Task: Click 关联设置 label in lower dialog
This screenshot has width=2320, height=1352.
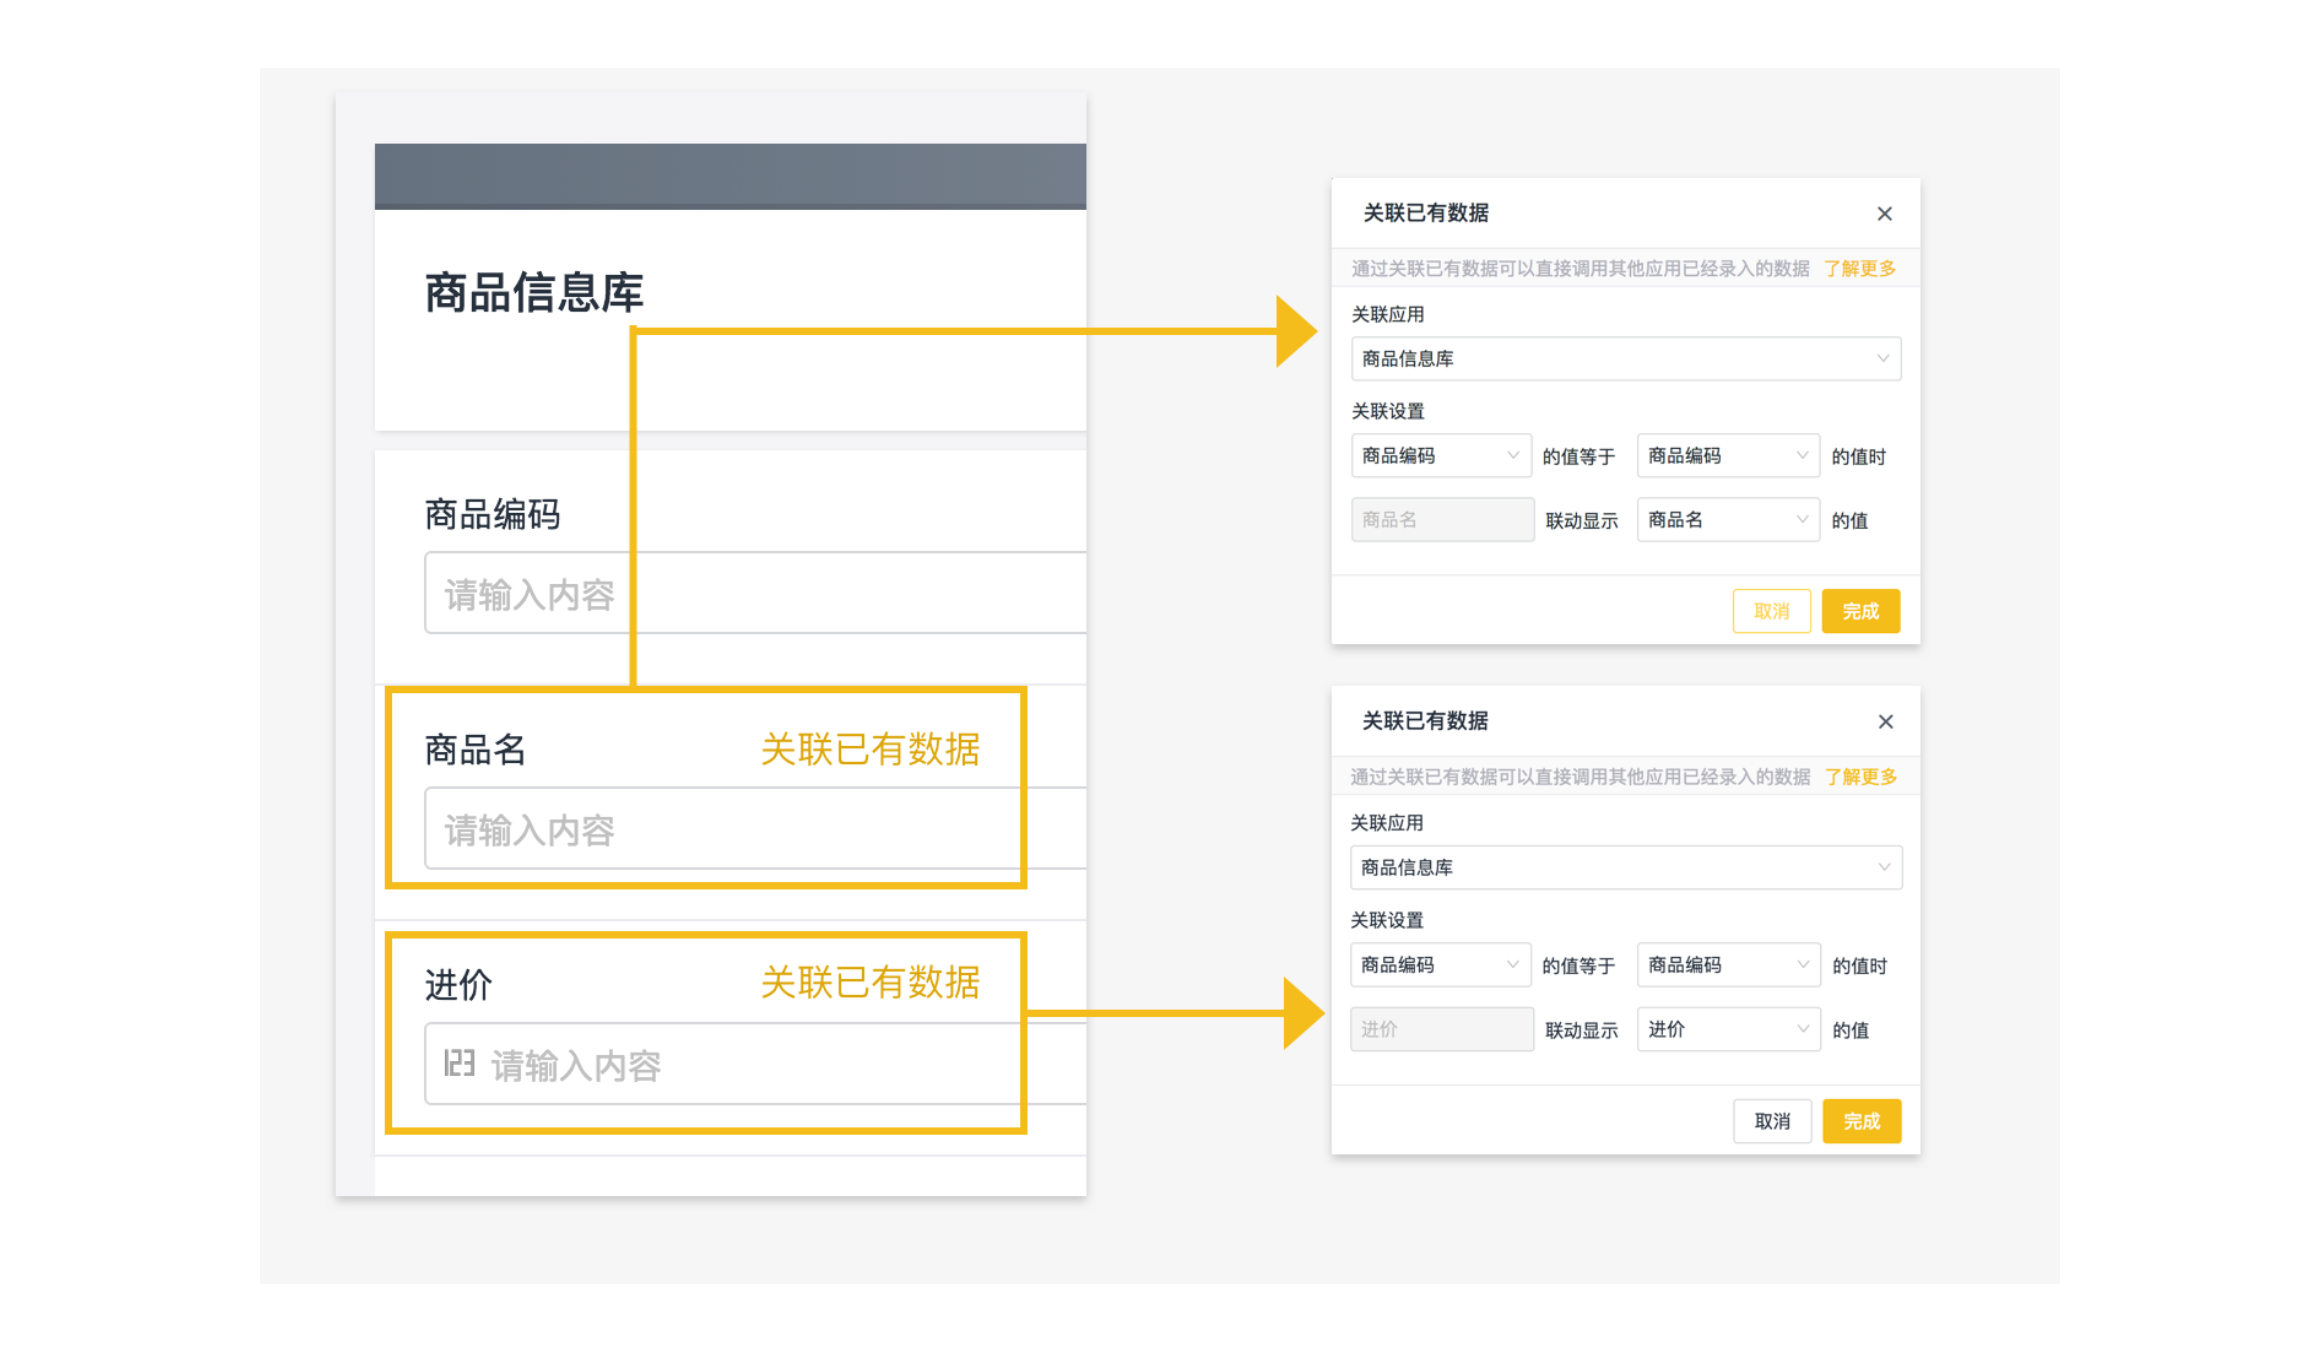Action: click(x=1387, y=920)
